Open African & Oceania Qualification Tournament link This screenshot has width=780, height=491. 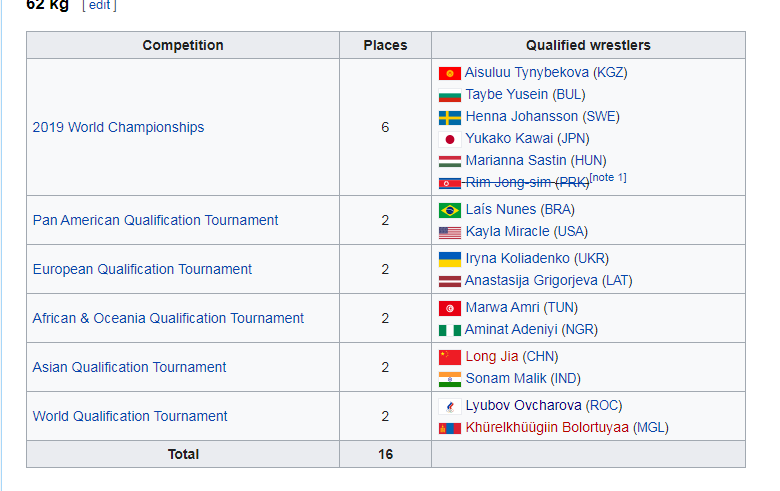pos(168,318)
